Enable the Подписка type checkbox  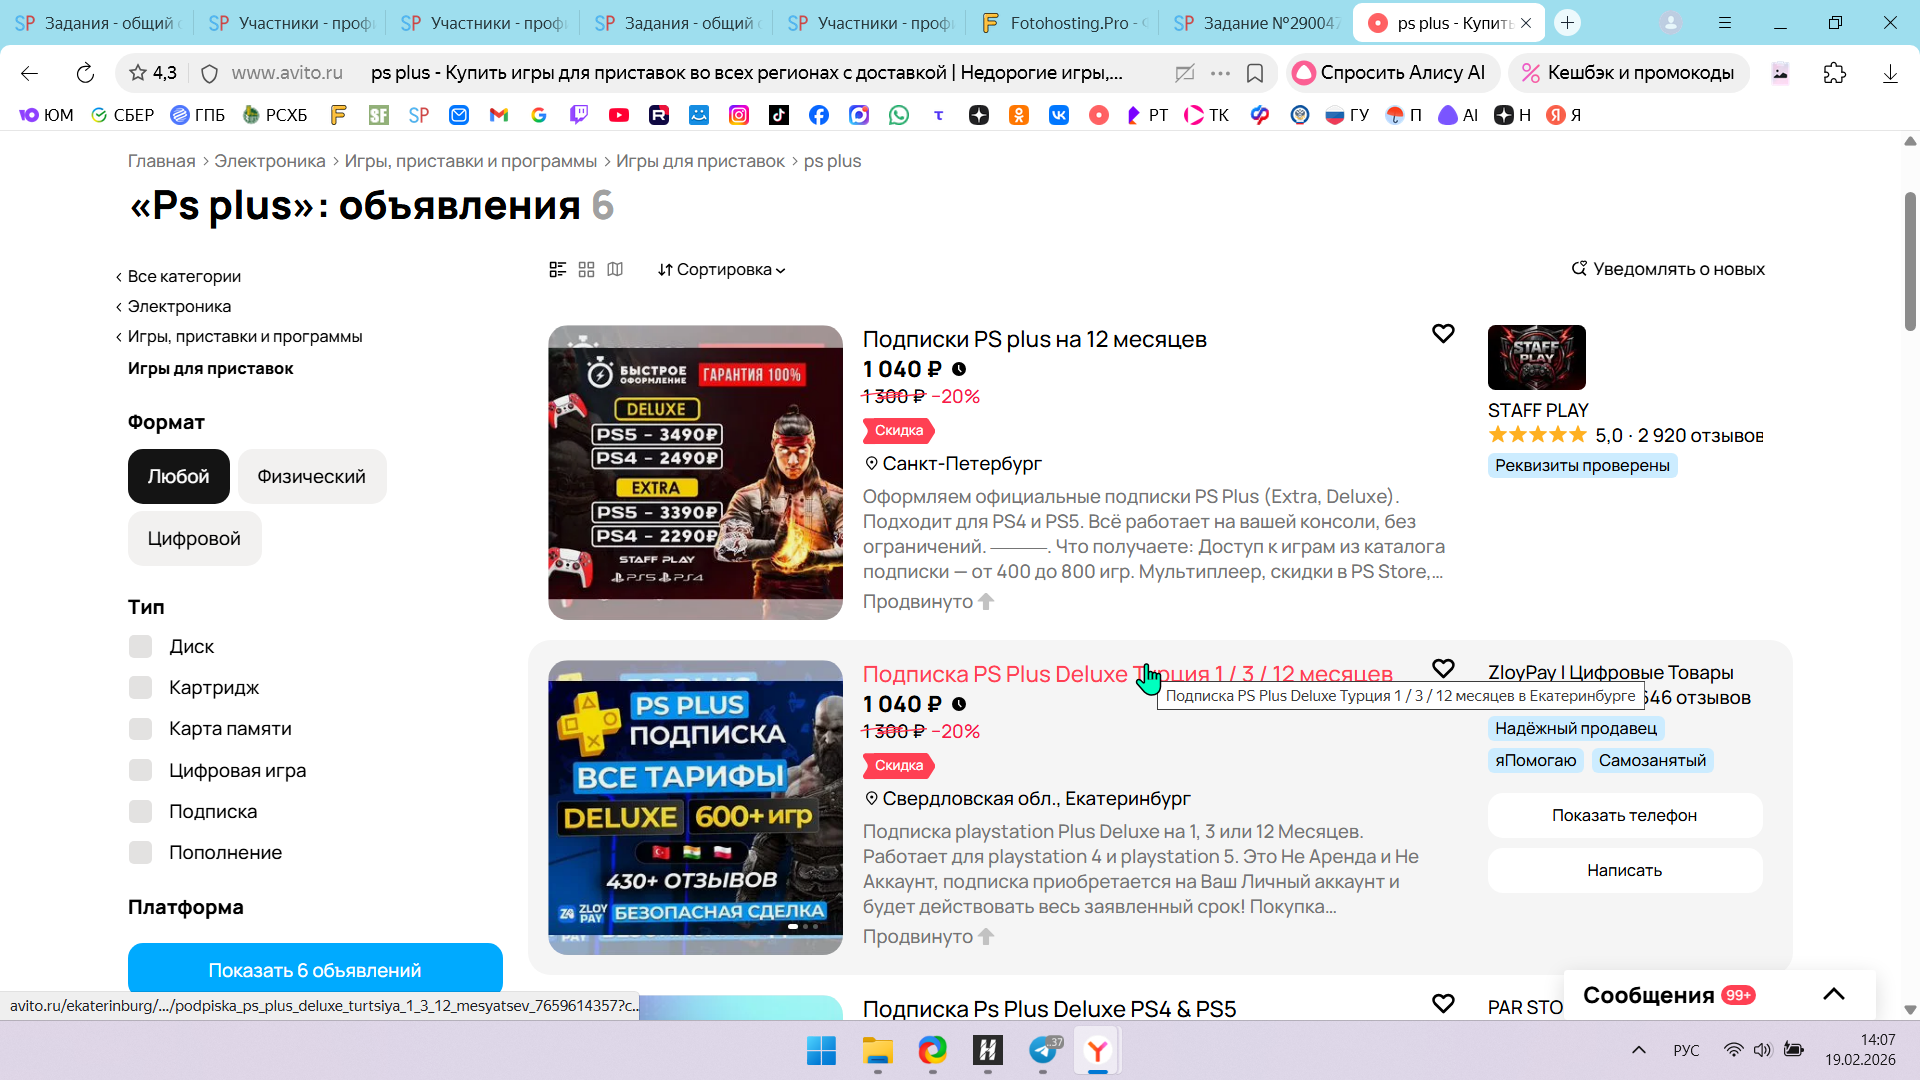pos(141,812)
